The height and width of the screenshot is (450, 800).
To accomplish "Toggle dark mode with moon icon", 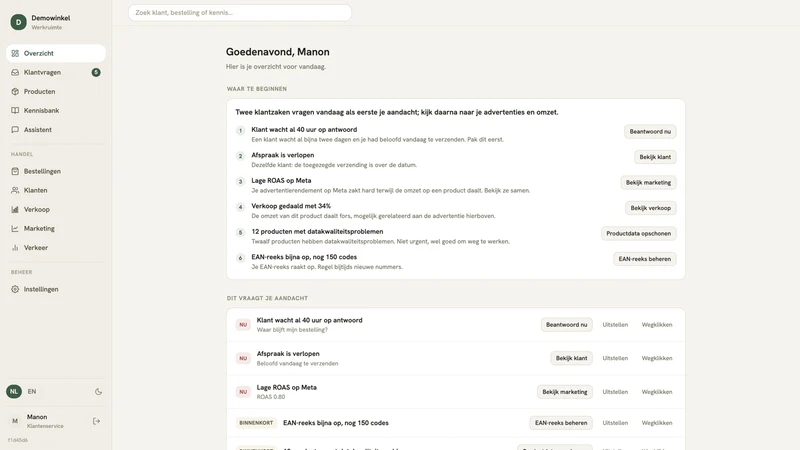I will point(98,392).
